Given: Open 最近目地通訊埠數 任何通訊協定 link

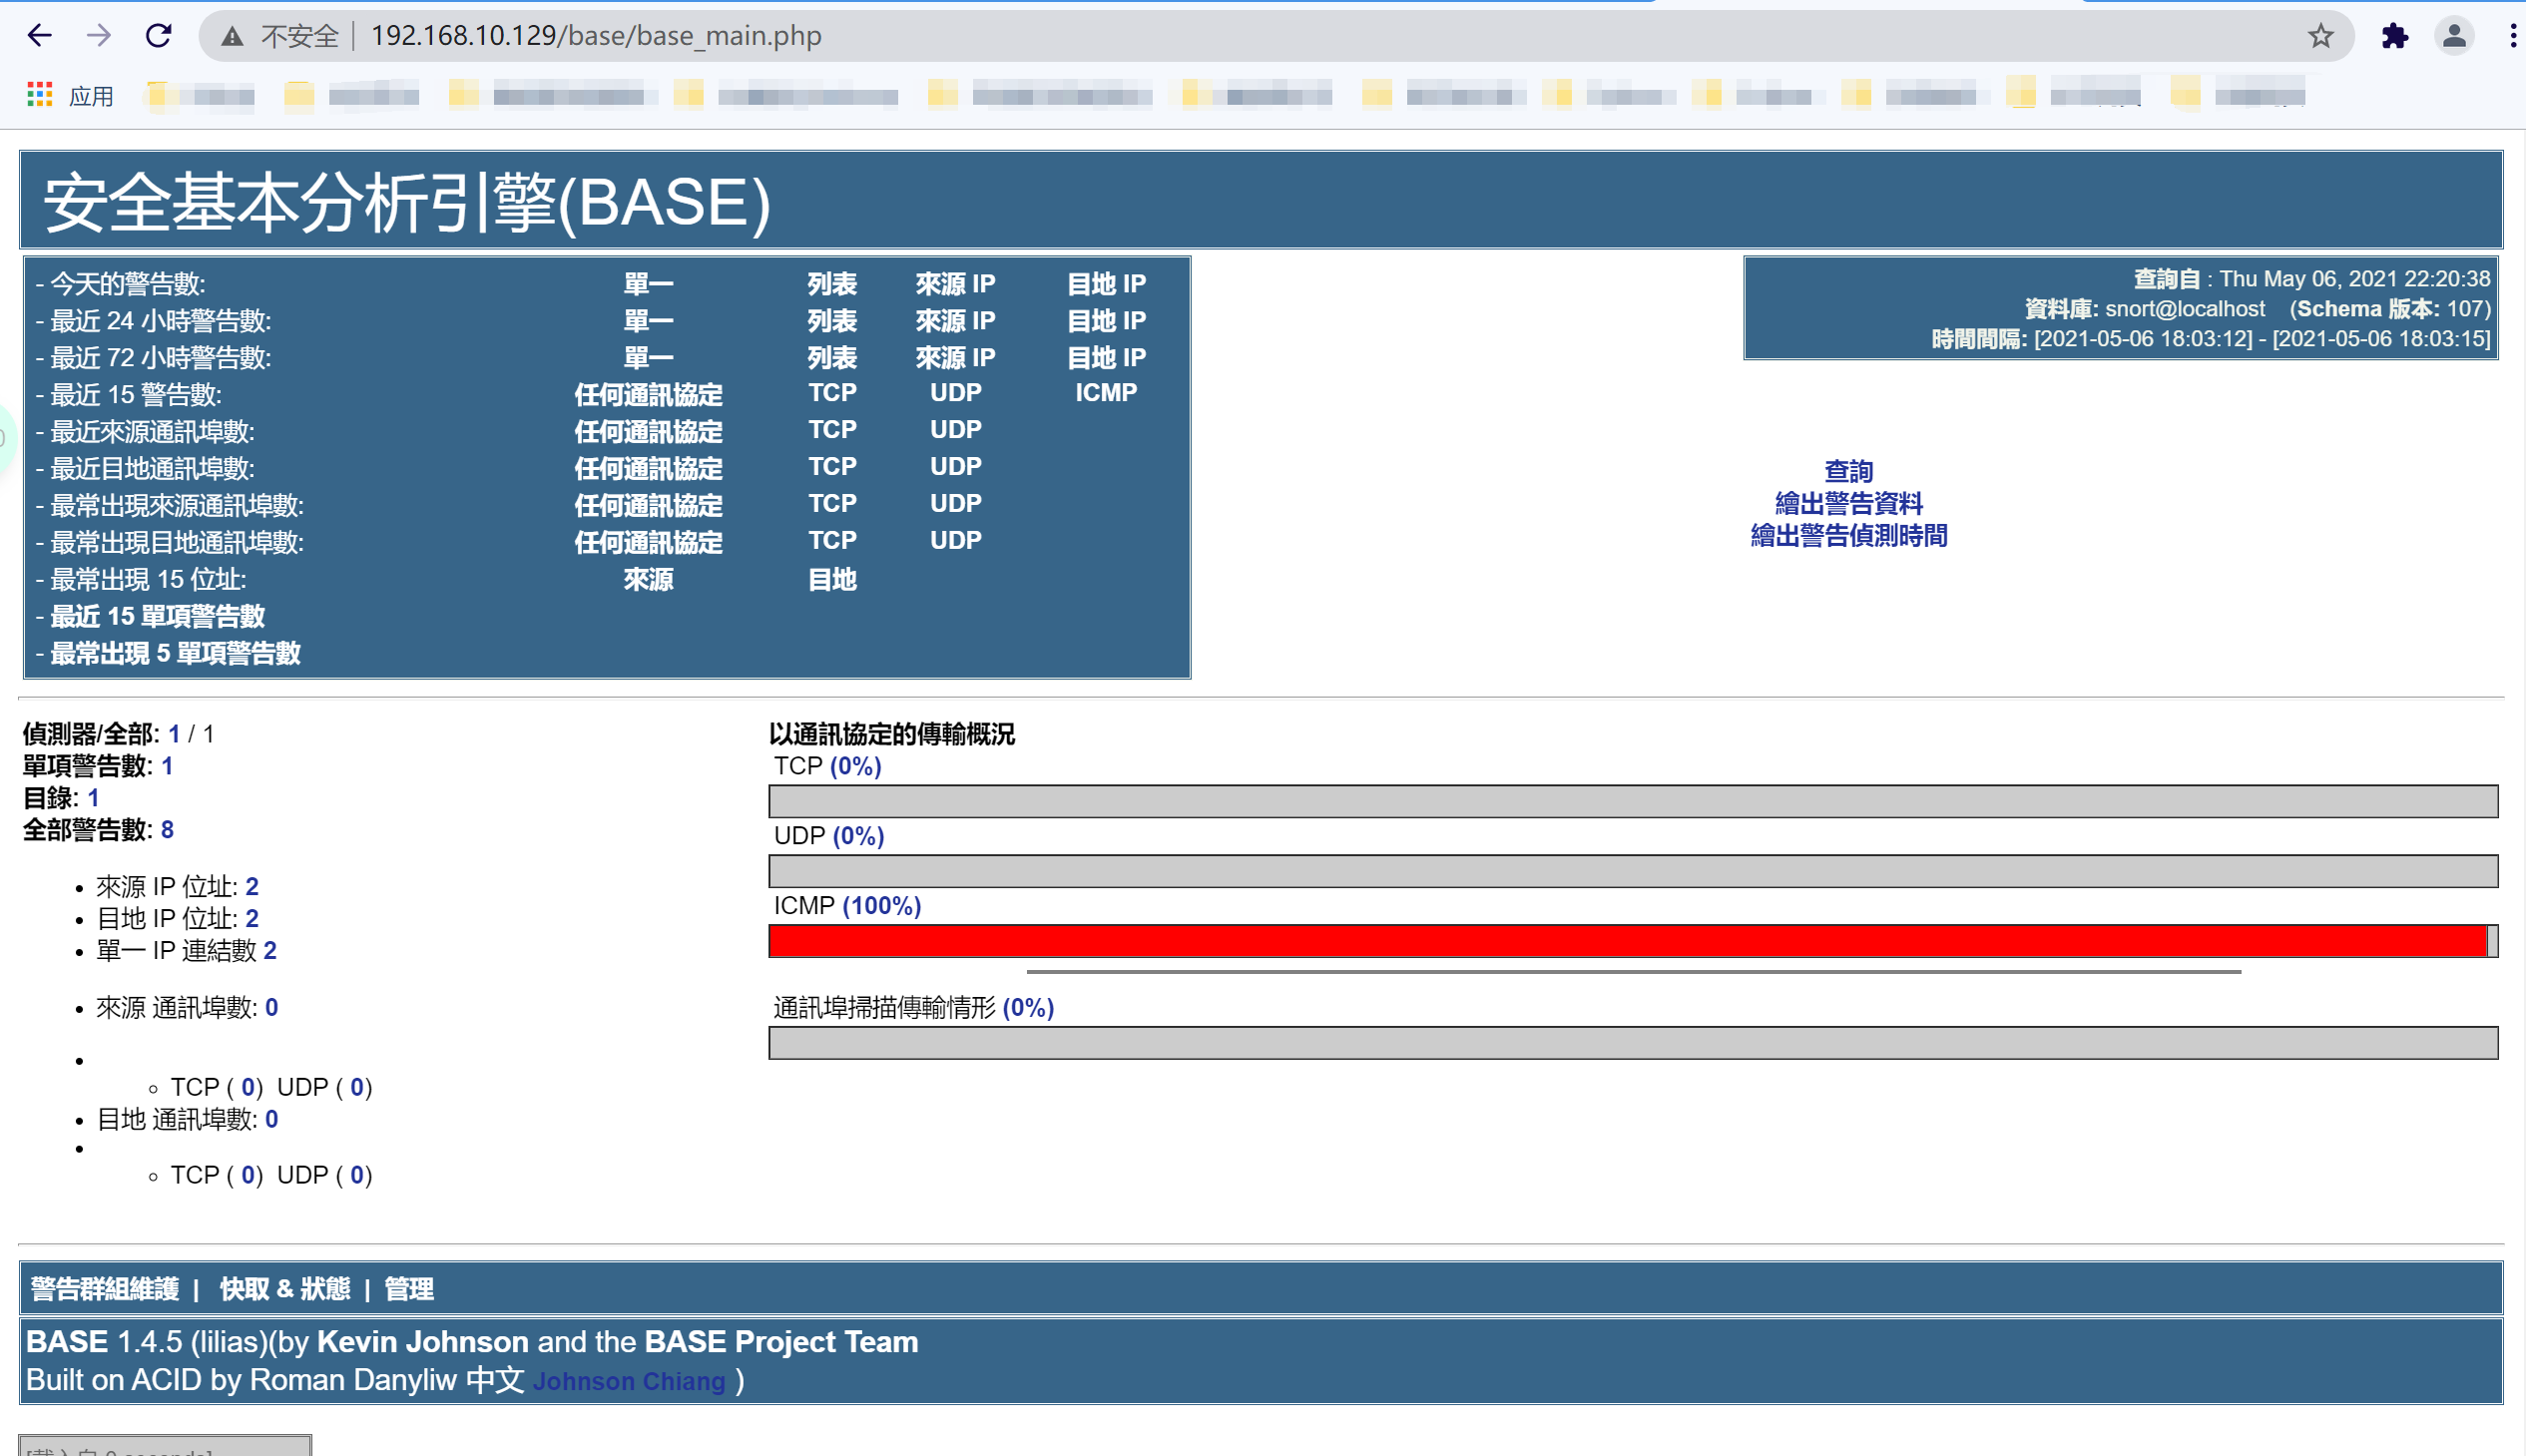Looking at the screenshot, I should pyautogui.click(x=648, y=469).
